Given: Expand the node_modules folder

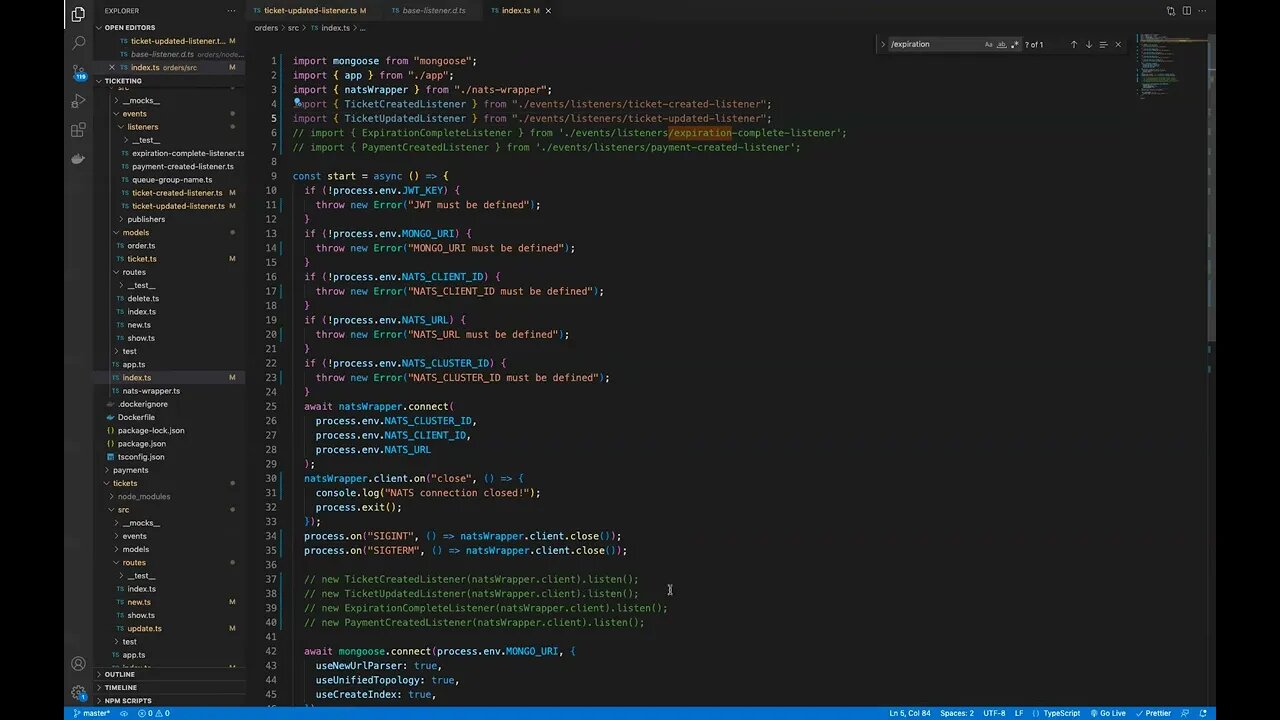Looking at the screenshot, I should [x=144, y=496].
